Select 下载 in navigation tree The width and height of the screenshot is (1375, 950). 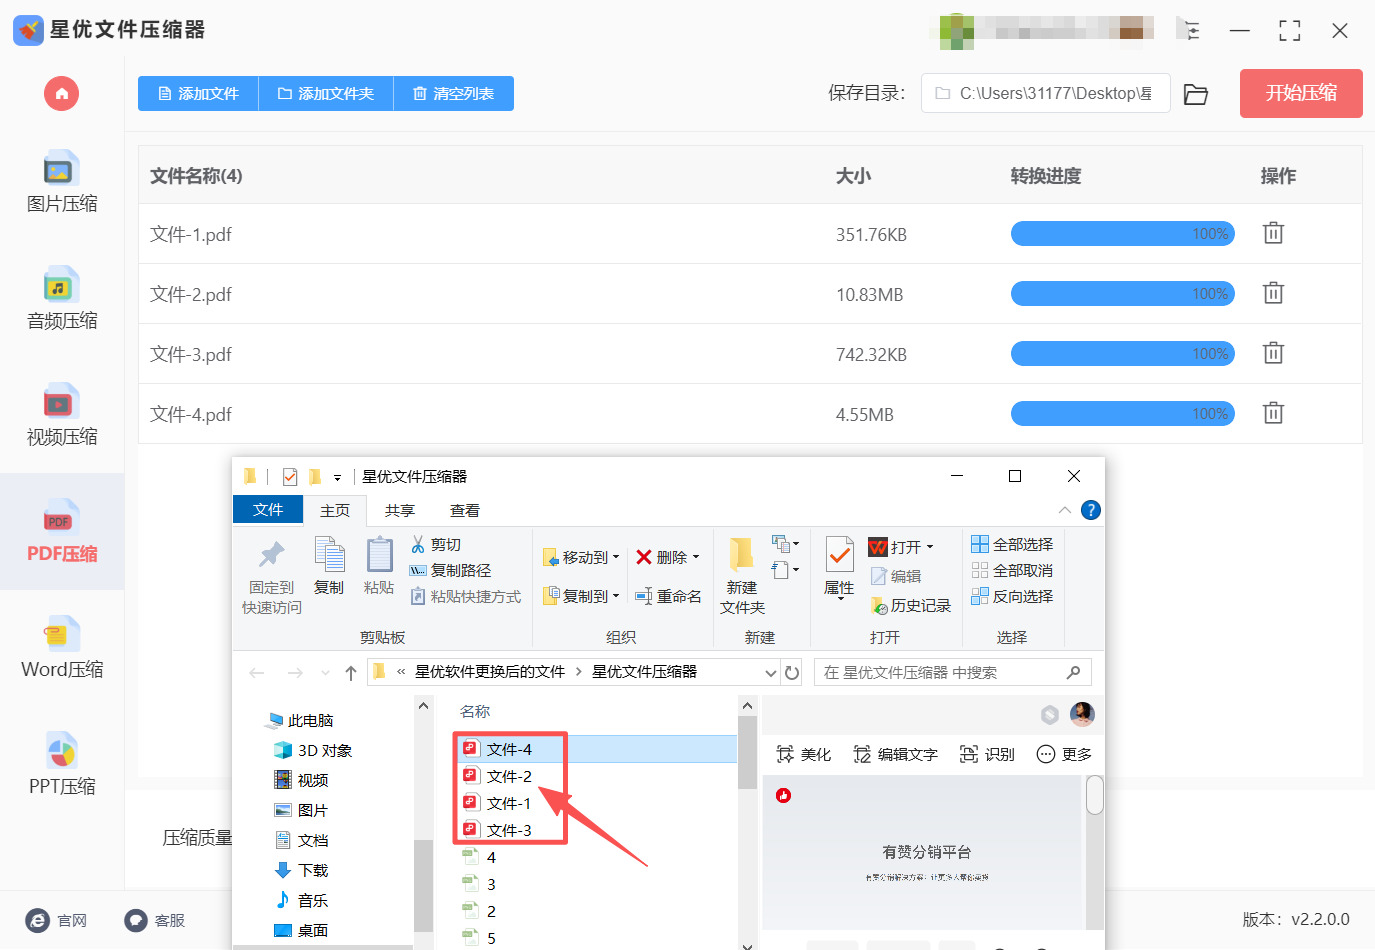pyautogui.click(x=301, y=870)
